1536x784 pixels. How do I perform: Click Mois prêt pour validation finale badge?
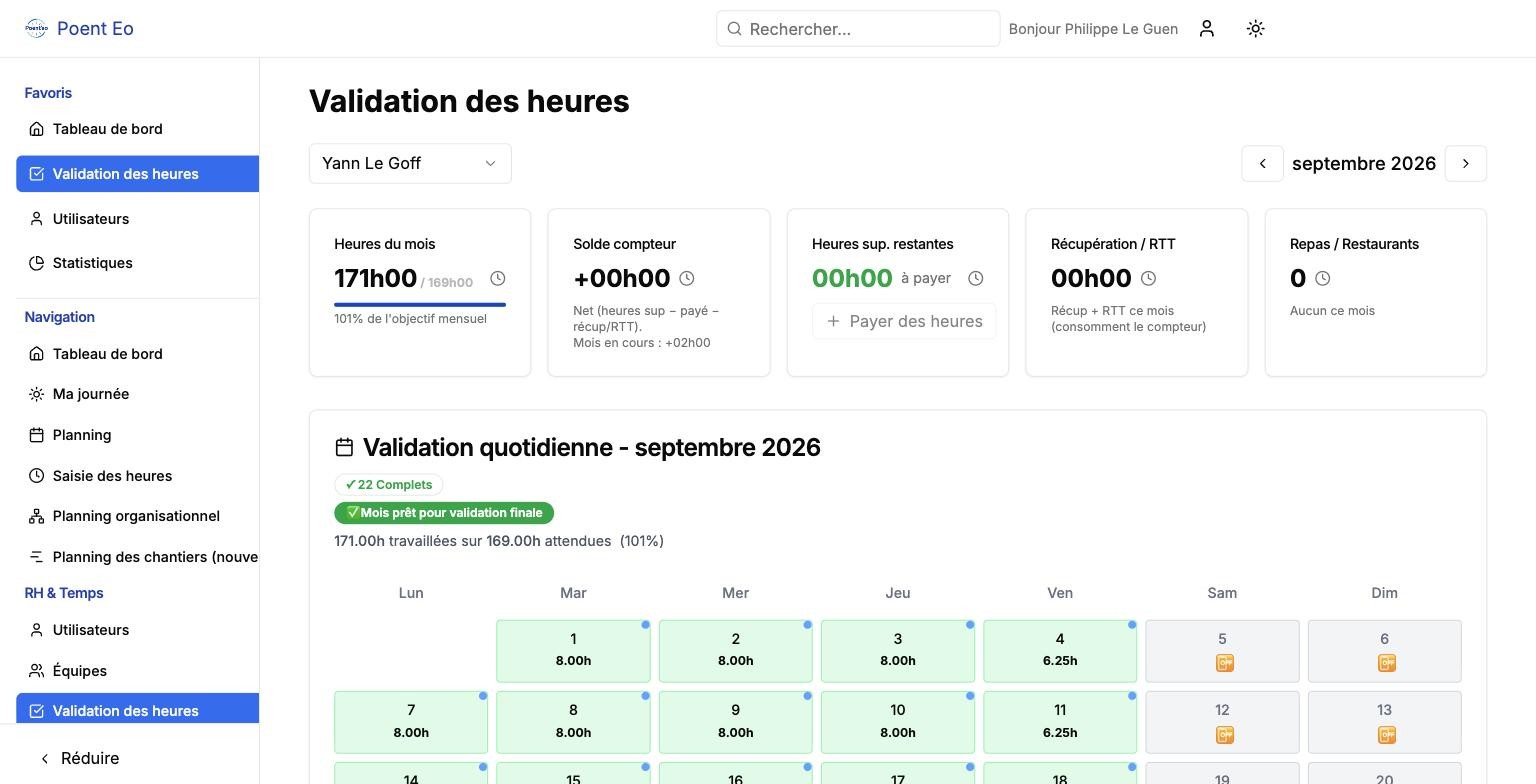[444, 513]
